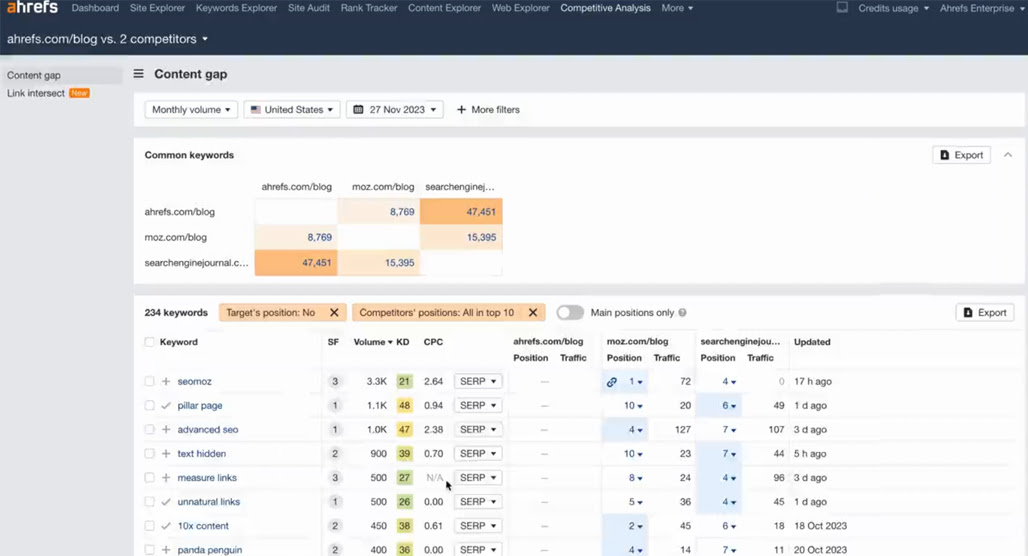
Task: Open SERP dropdown for pillar page
Action: click(477, 406)
